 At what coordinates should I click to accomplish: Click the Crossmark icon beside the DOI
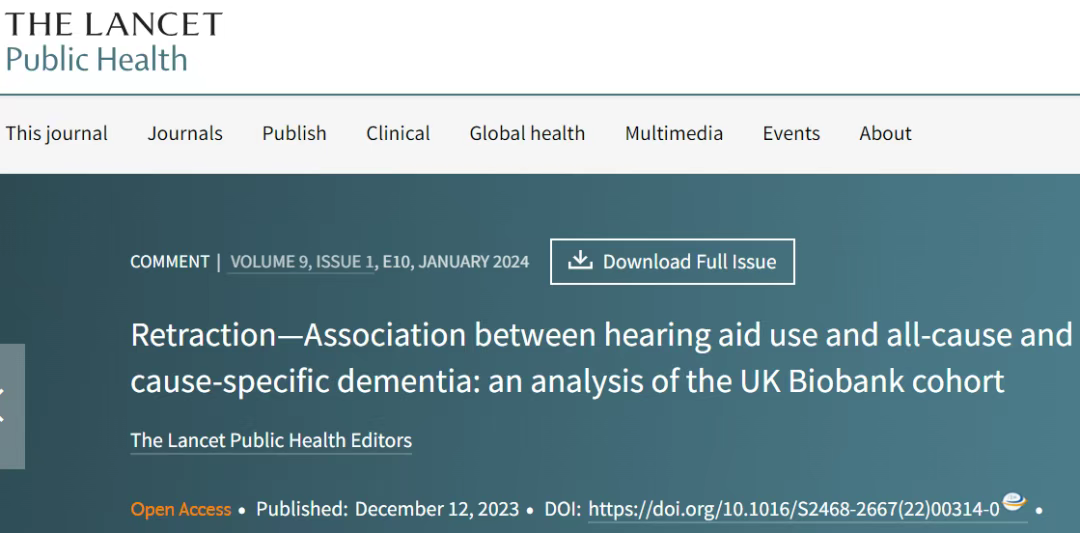[1015, 503]
